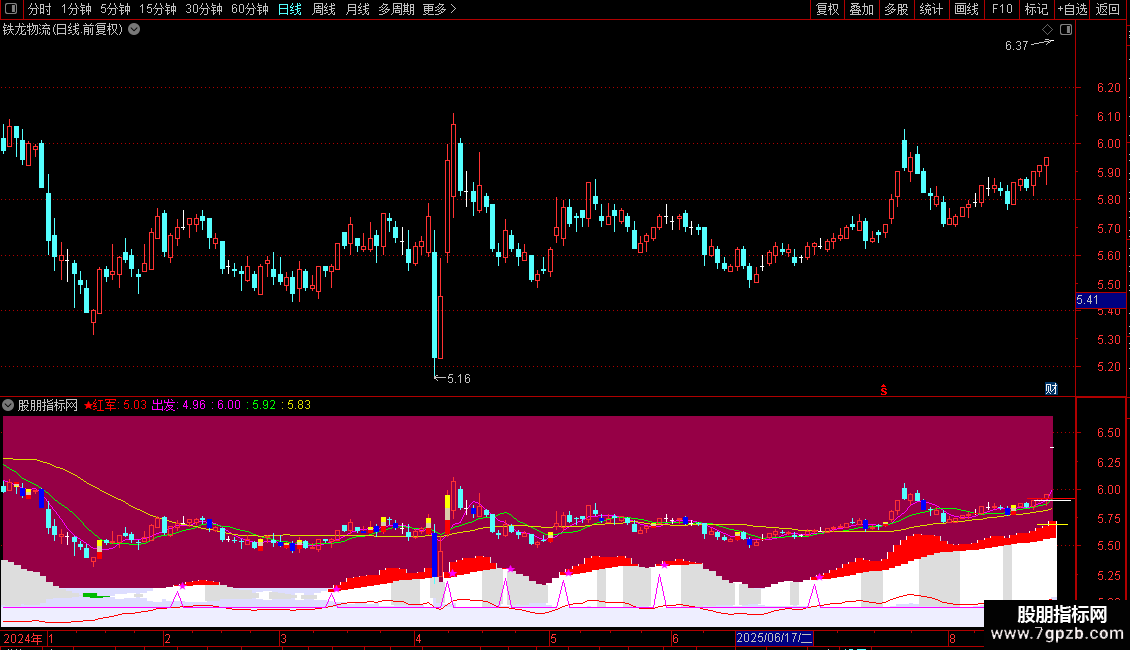This screenshot has width=1130, height=650.
Task: Open the indicator panel dropdown icon
Action: tap(8, 405)
